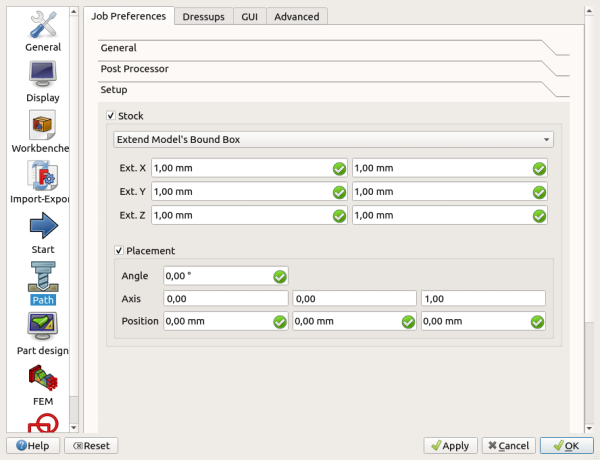Click Ext. Y first value field
The width and height of the screenshot is (600, 460).
point(249,192)
